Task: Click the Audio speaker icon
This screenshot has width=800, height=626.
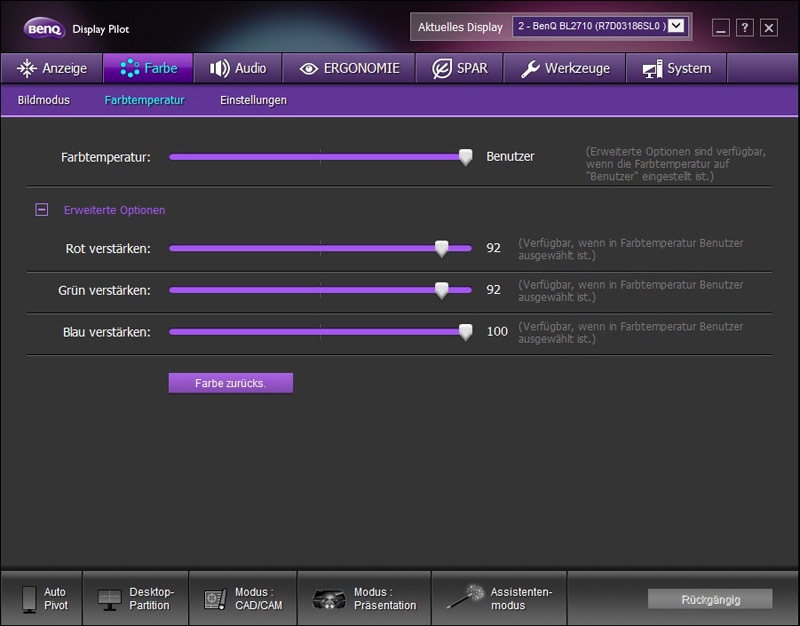Action: click(x=219, y=68)
